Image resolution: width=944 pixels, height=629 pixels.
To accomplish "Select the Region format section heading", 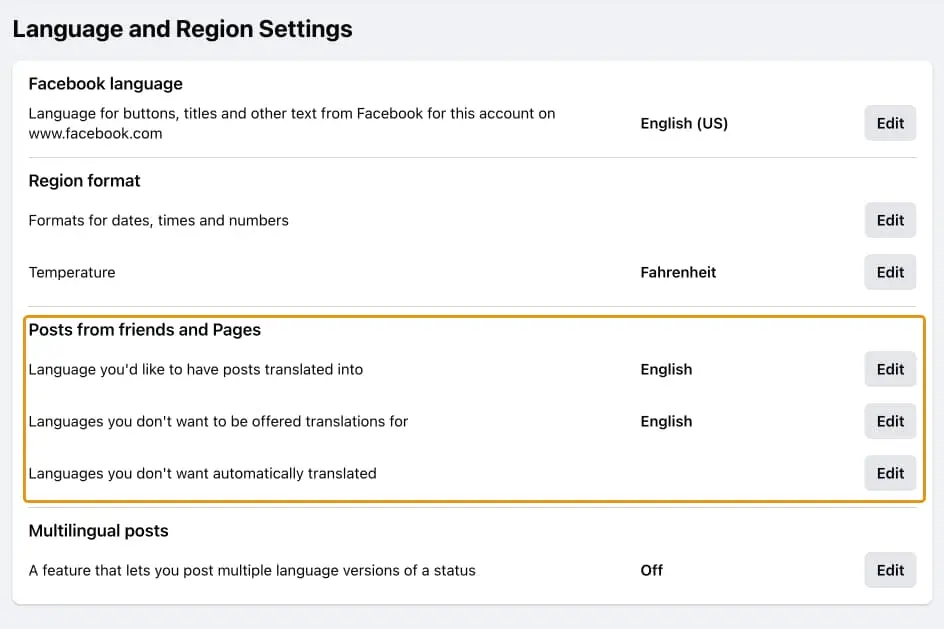I will (84, 181).
